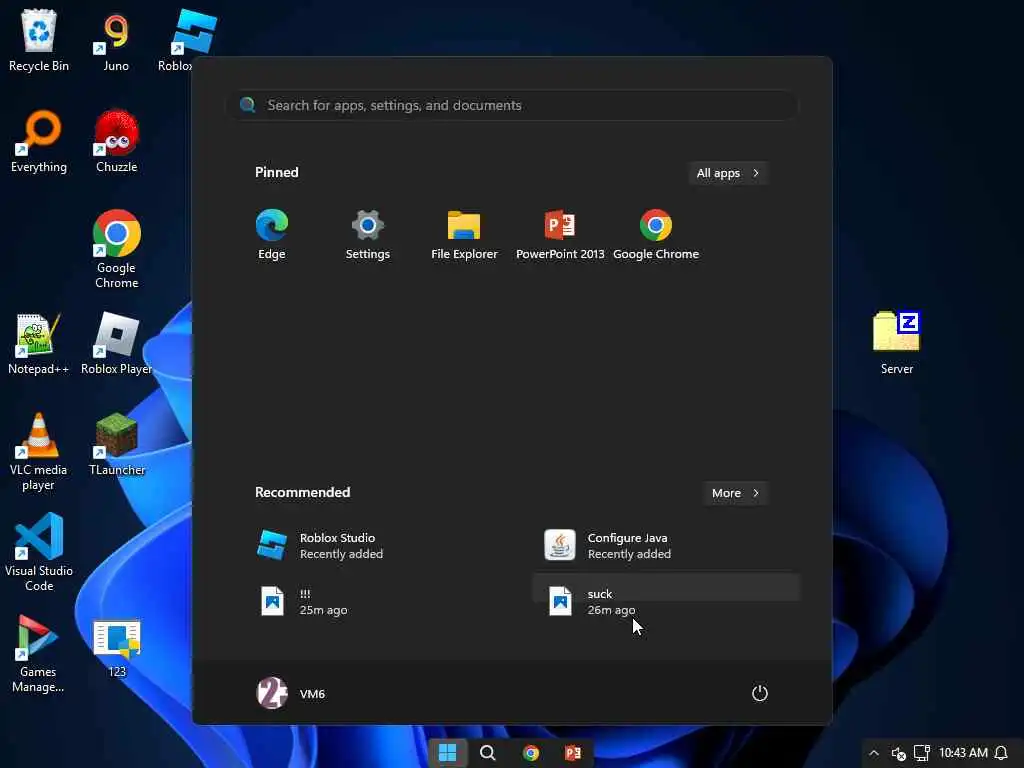Expand More recommended items
Viewport: 1024px width, 768px height.
[735, 493]
